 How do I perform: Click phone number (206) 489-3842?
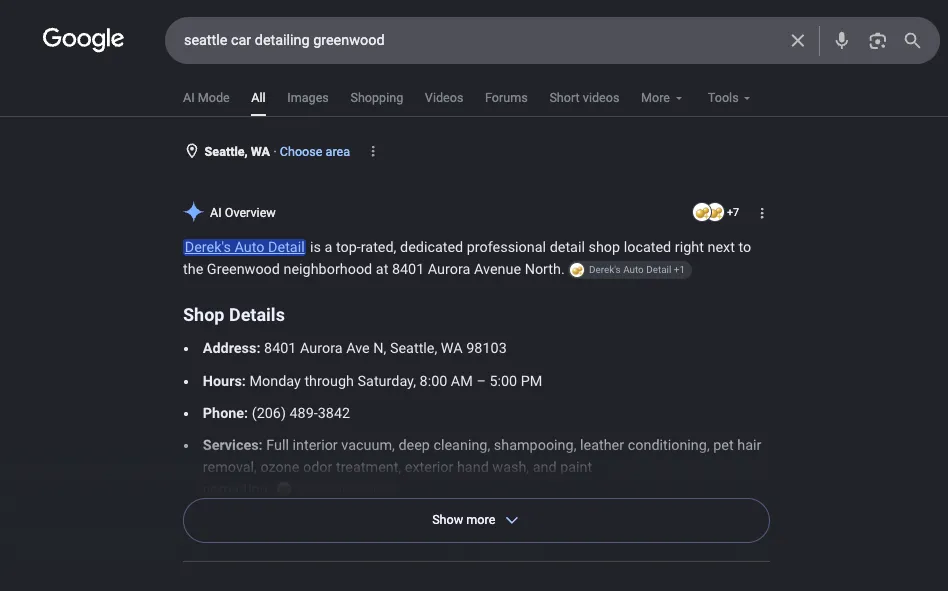(301, 413)
